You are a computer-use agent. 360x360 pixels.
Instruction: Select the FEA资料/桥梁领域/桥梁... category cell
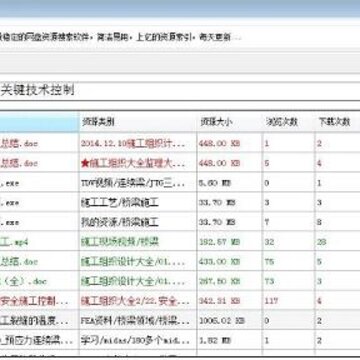tap(138, 321)
